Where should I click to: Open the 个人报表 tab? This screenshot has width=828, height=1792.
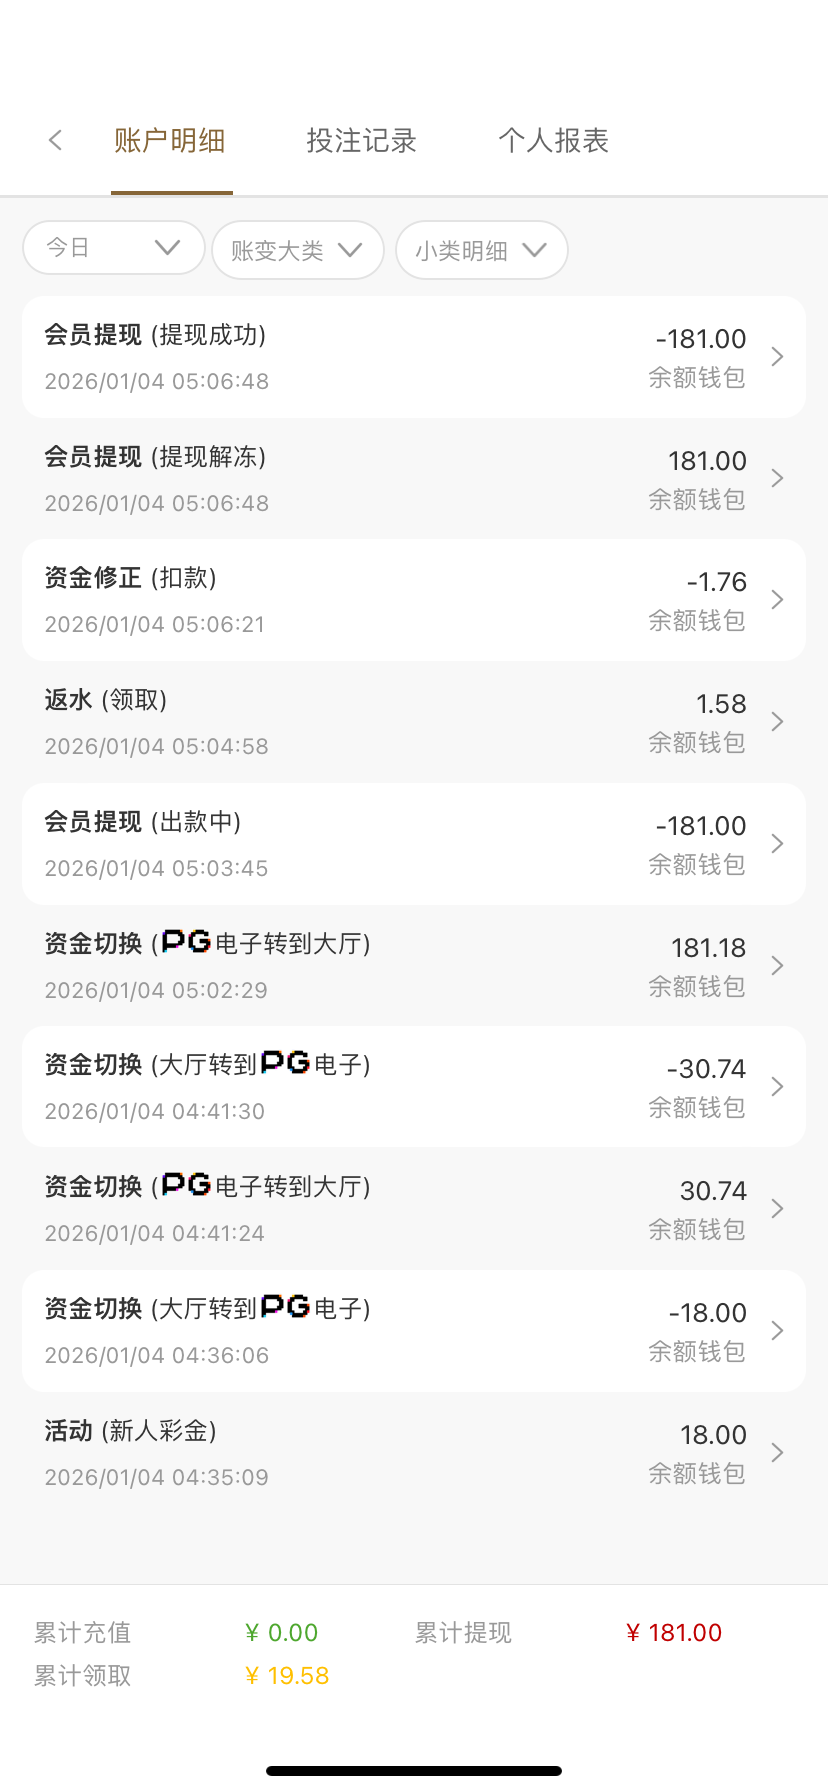point(553,141)
